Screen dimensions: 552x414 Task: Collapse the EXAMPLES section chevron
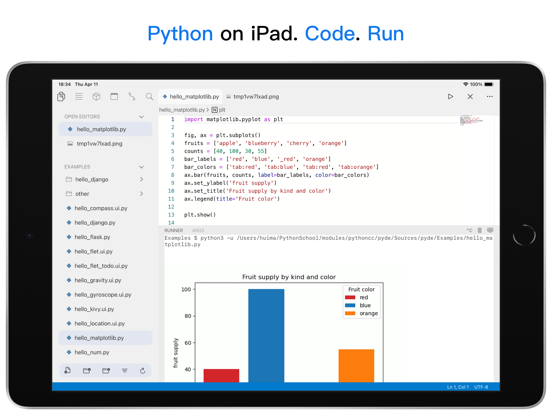pos(141,167)
